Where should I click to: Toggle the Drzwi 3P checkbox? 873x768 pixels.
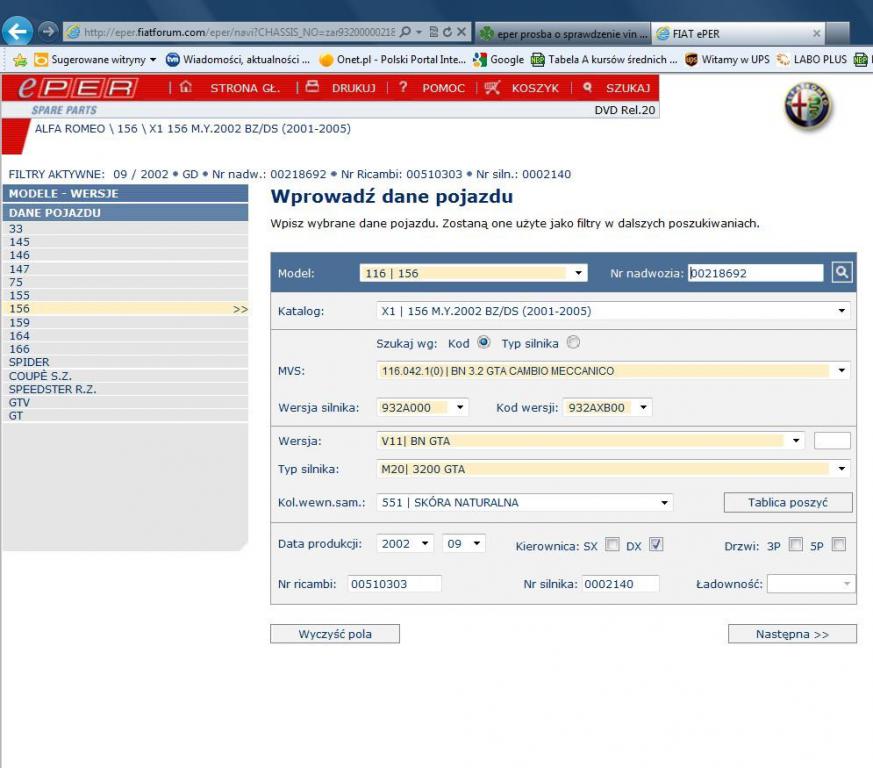[796, 544]
